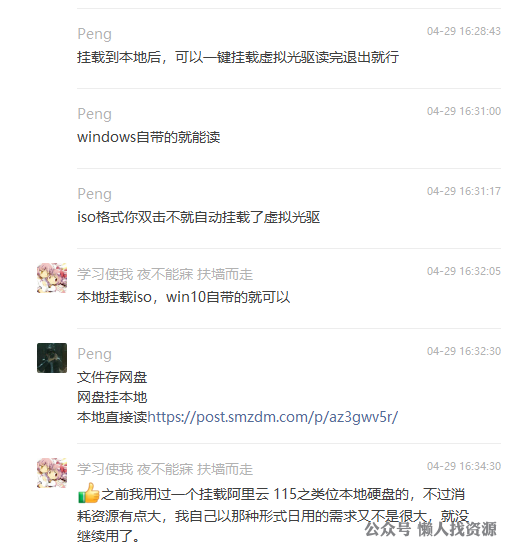Click username 学习使我 夜不能寐 at 16:34:30
The width and height of the screenshot is (517, 557).
click(x=165, y=469)
